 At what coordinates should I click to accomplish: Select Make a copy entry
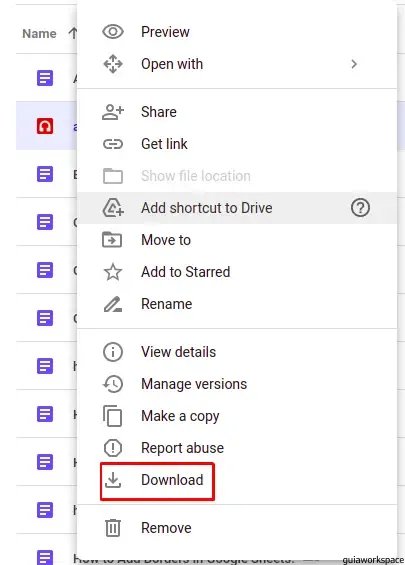[x=237, y=416]
